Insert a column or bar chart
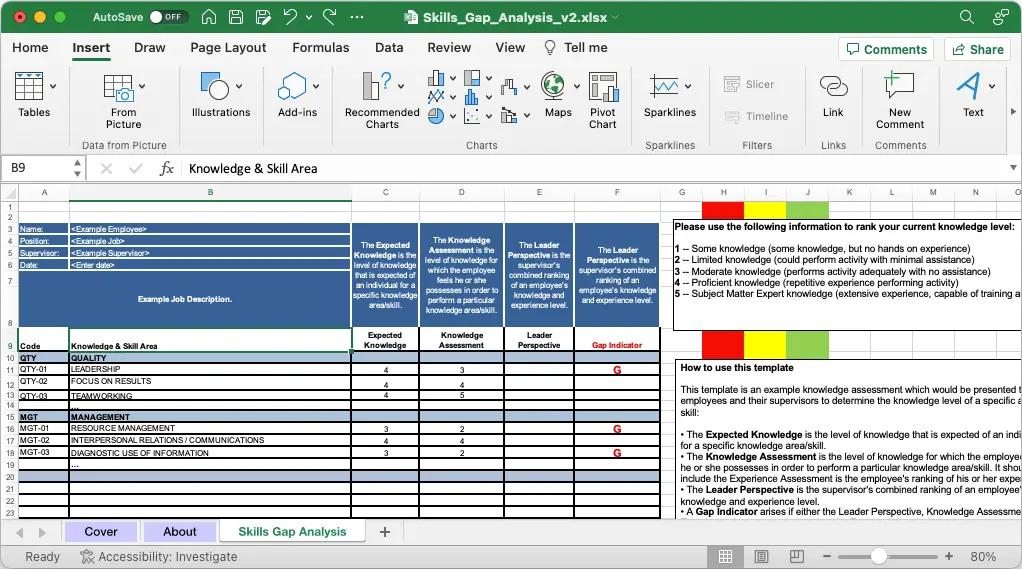Screen dimensions: 1022x569 [436, 79]
